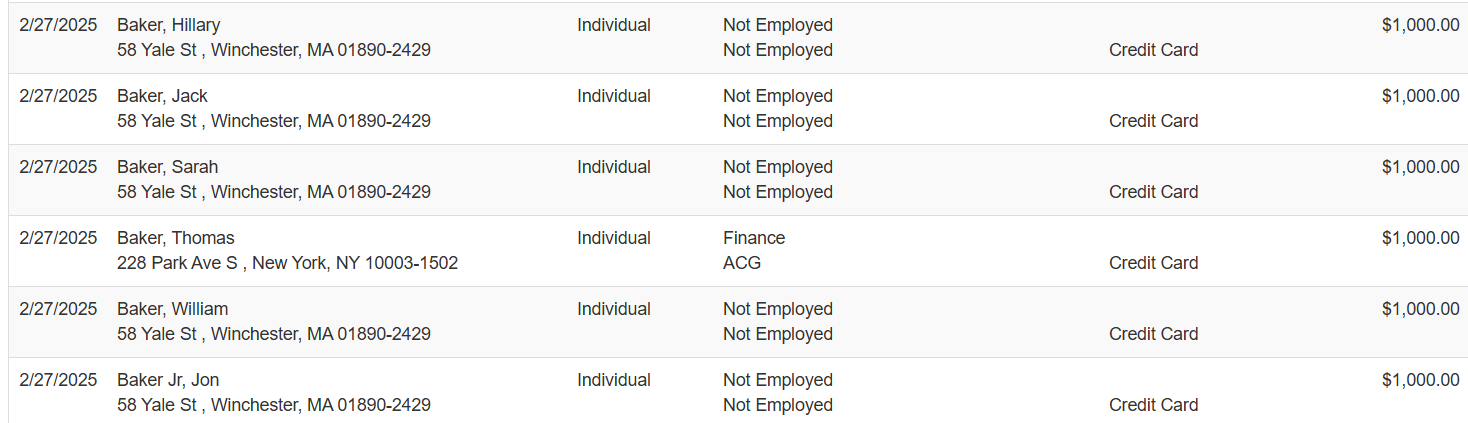Select the Baker Jr, Jon name
The height and width of the screenshot is (423, 1468).
click(x=168, y=380)
